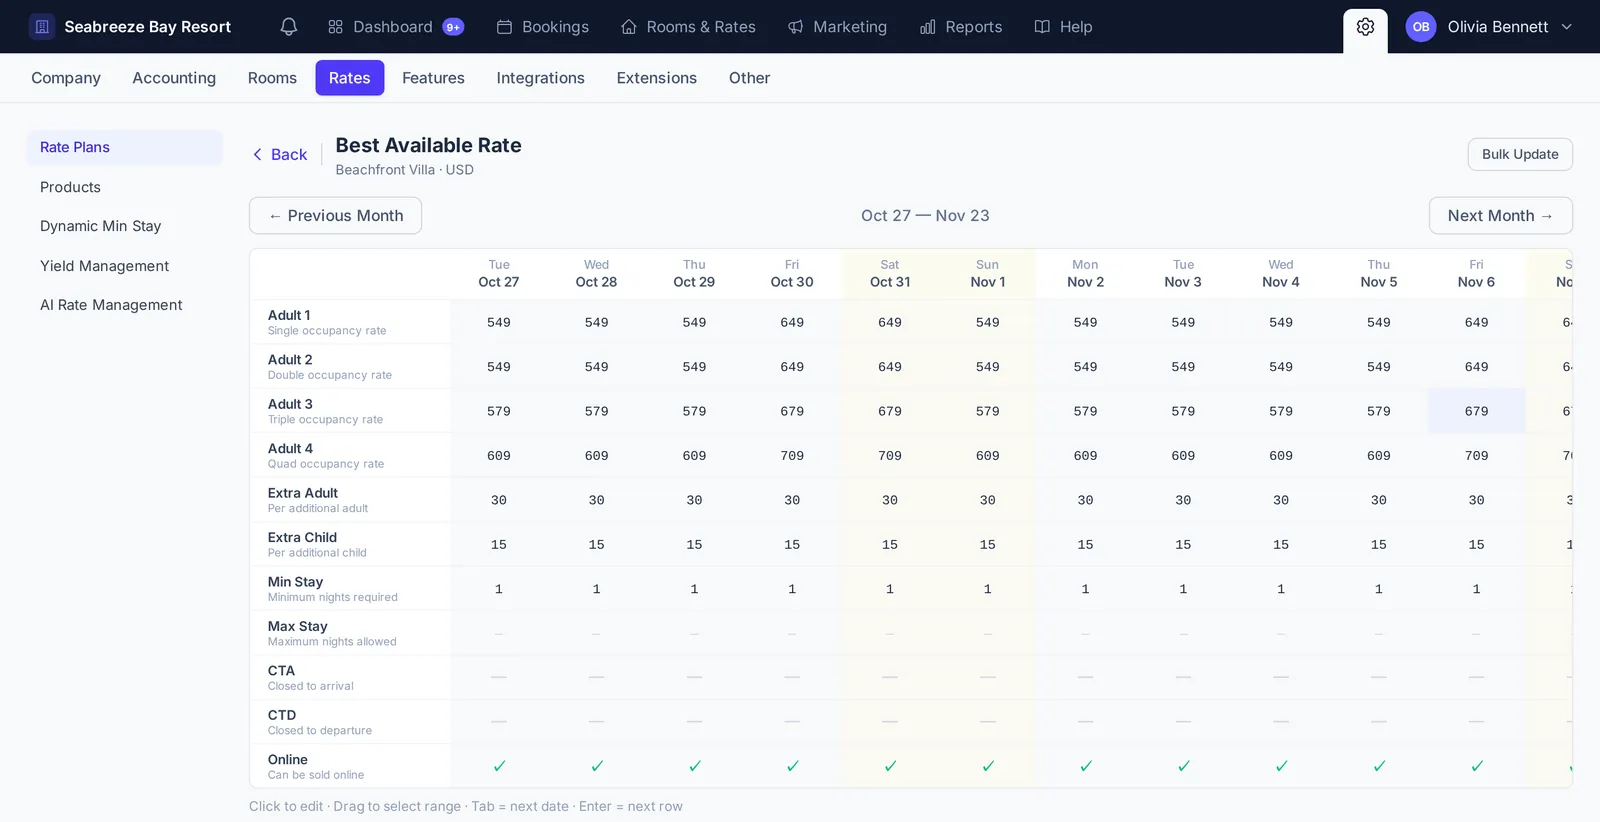
Task: Switch to the Rooms tab
Action: (x=272, y=78)
